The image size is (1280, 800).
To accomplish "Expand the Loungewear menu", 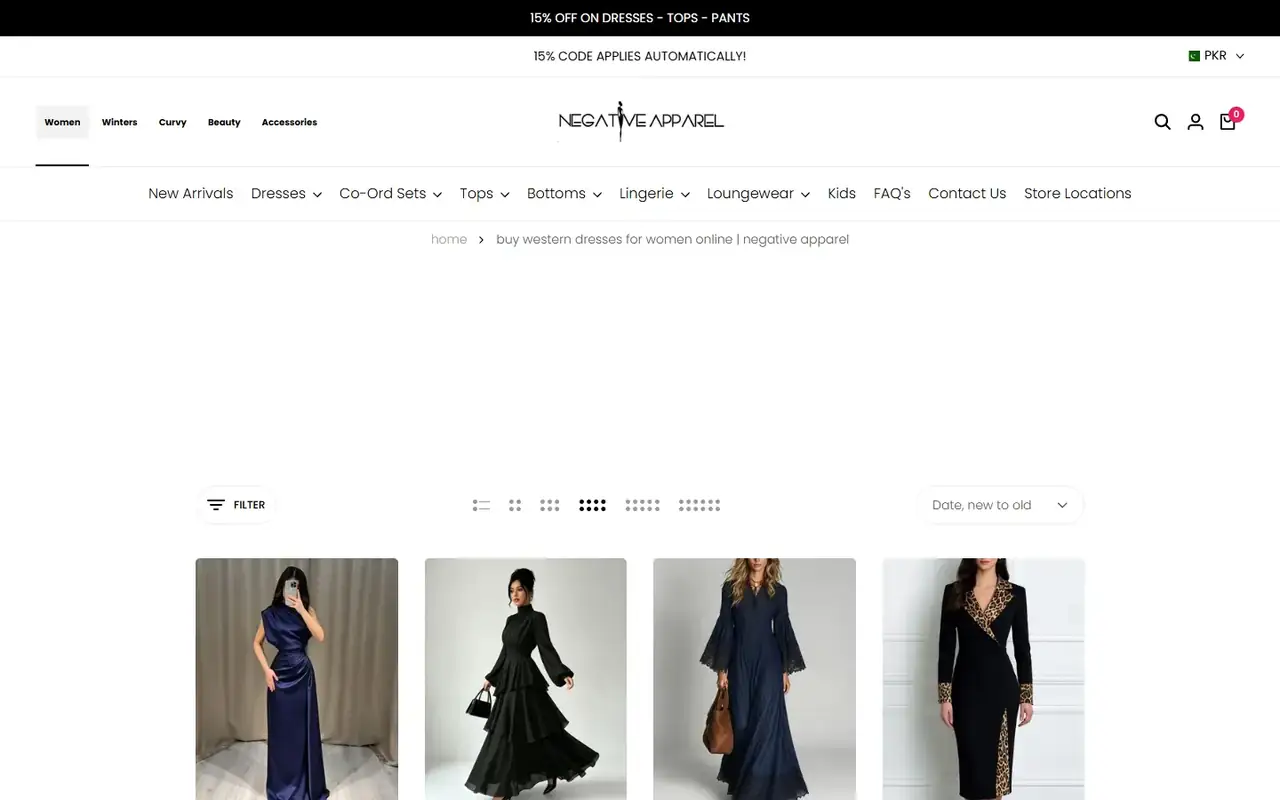I will pos(758,194).
